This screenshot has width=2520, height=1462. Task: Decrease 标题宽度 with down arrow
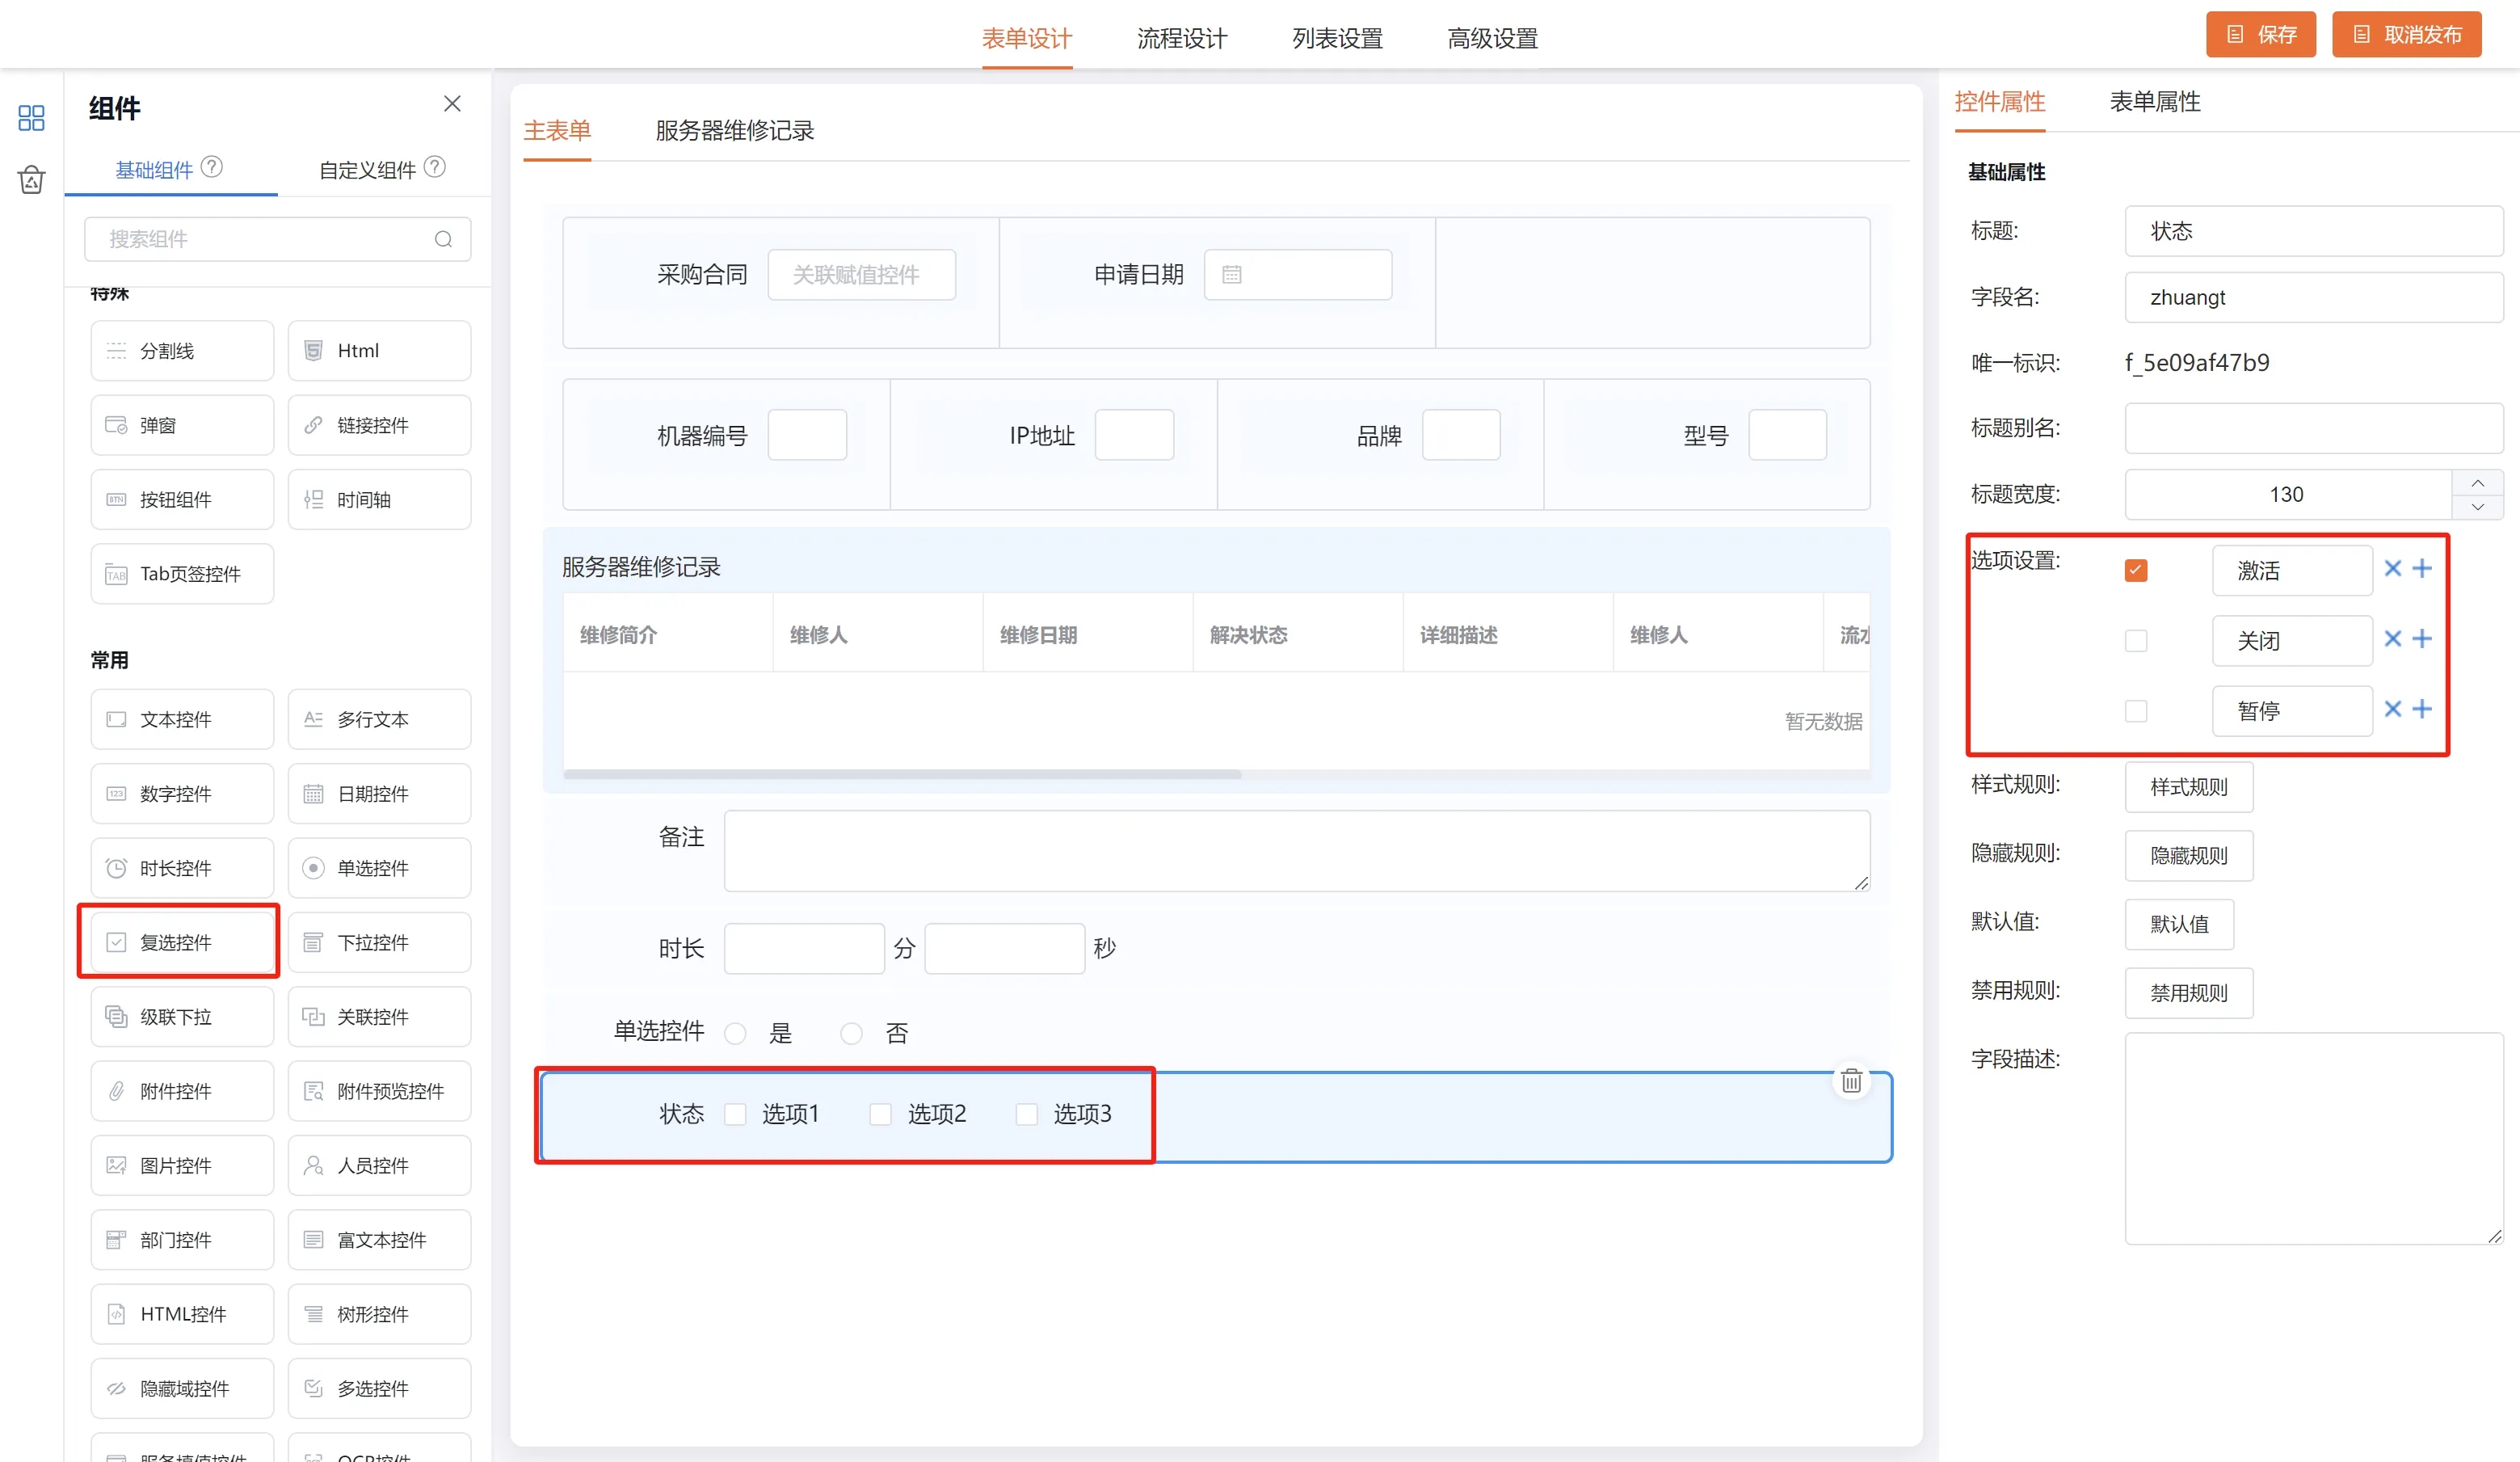2477,507
